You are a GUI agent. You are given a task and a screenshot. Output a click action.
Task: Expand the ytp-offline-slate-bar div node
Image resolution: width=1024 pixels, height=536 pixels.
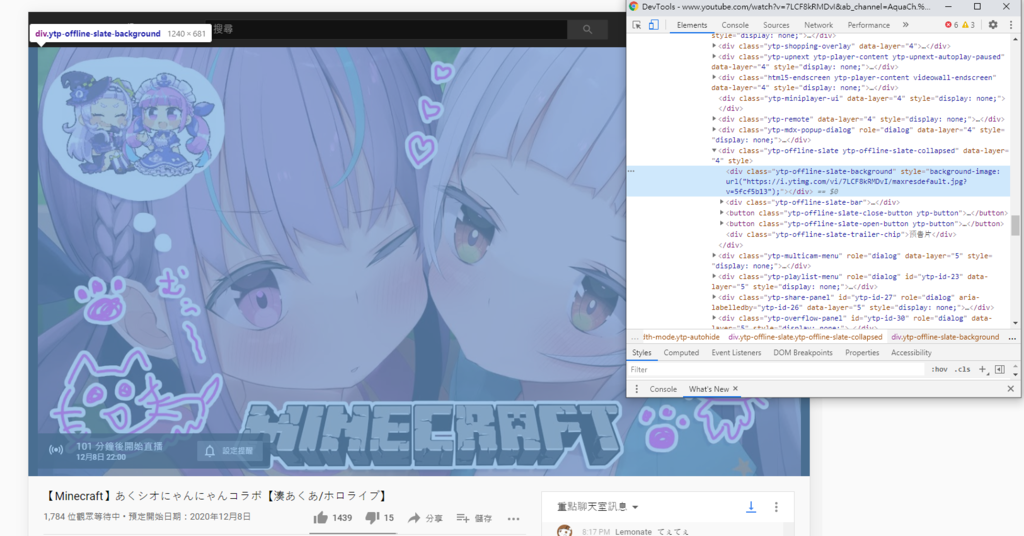point(722,202)
